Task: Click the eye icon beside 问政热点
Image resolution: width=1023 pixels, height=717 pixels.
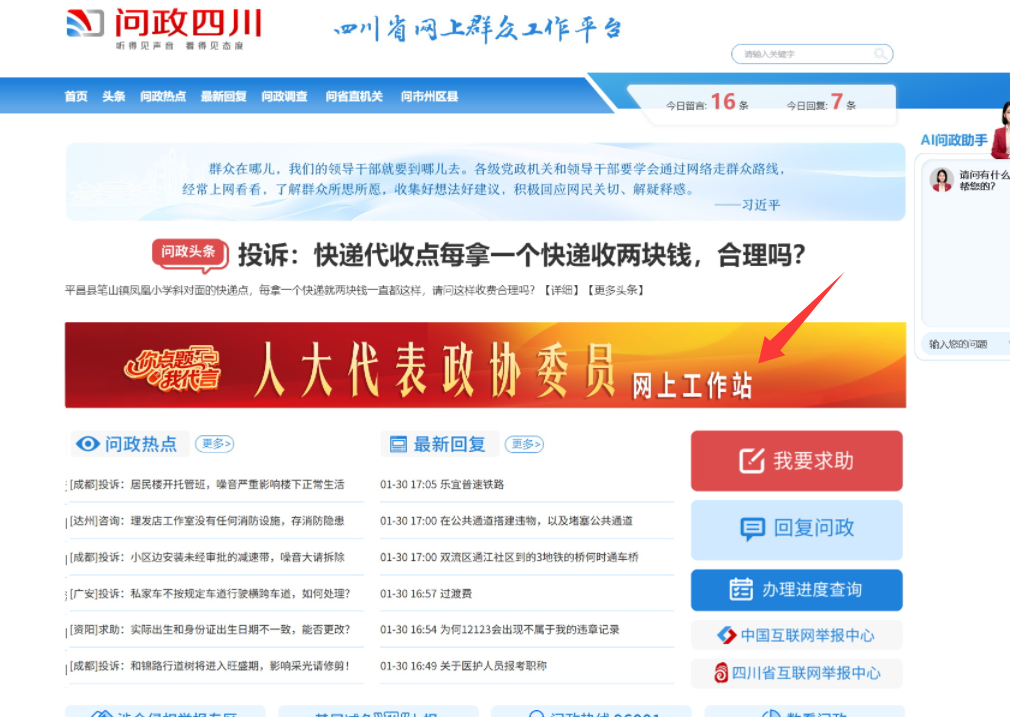Action: (88, 444)
